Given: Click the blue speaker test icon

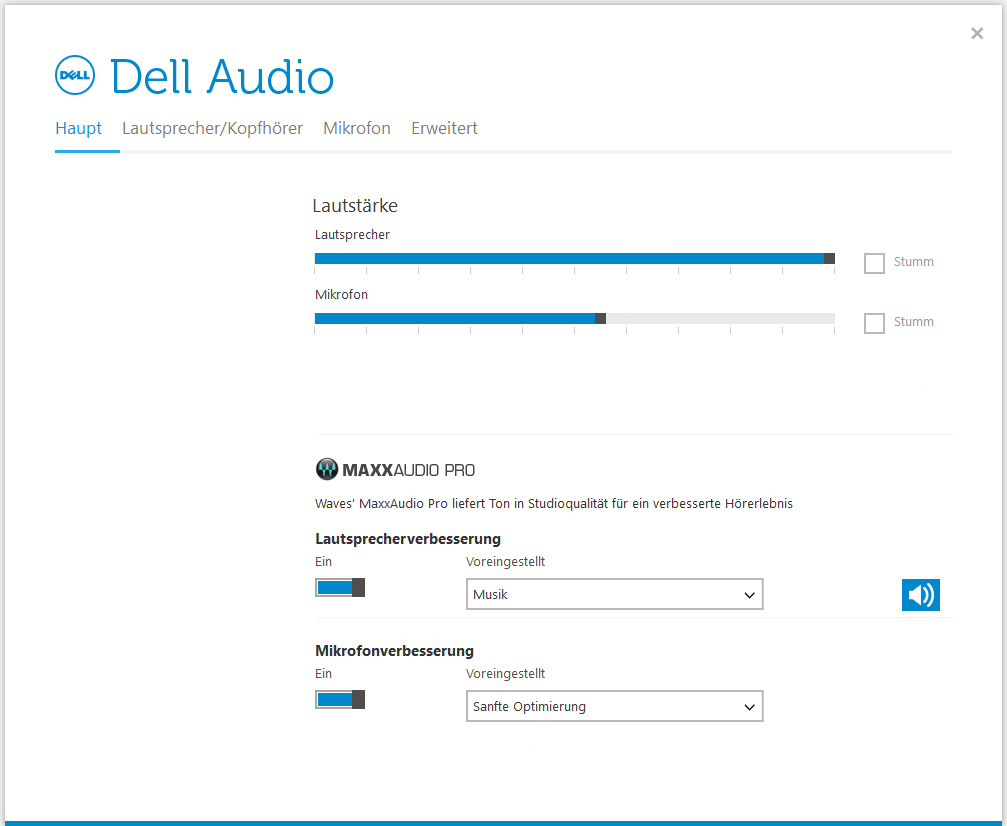Looking at the screenshot, I should pos(920,595).
